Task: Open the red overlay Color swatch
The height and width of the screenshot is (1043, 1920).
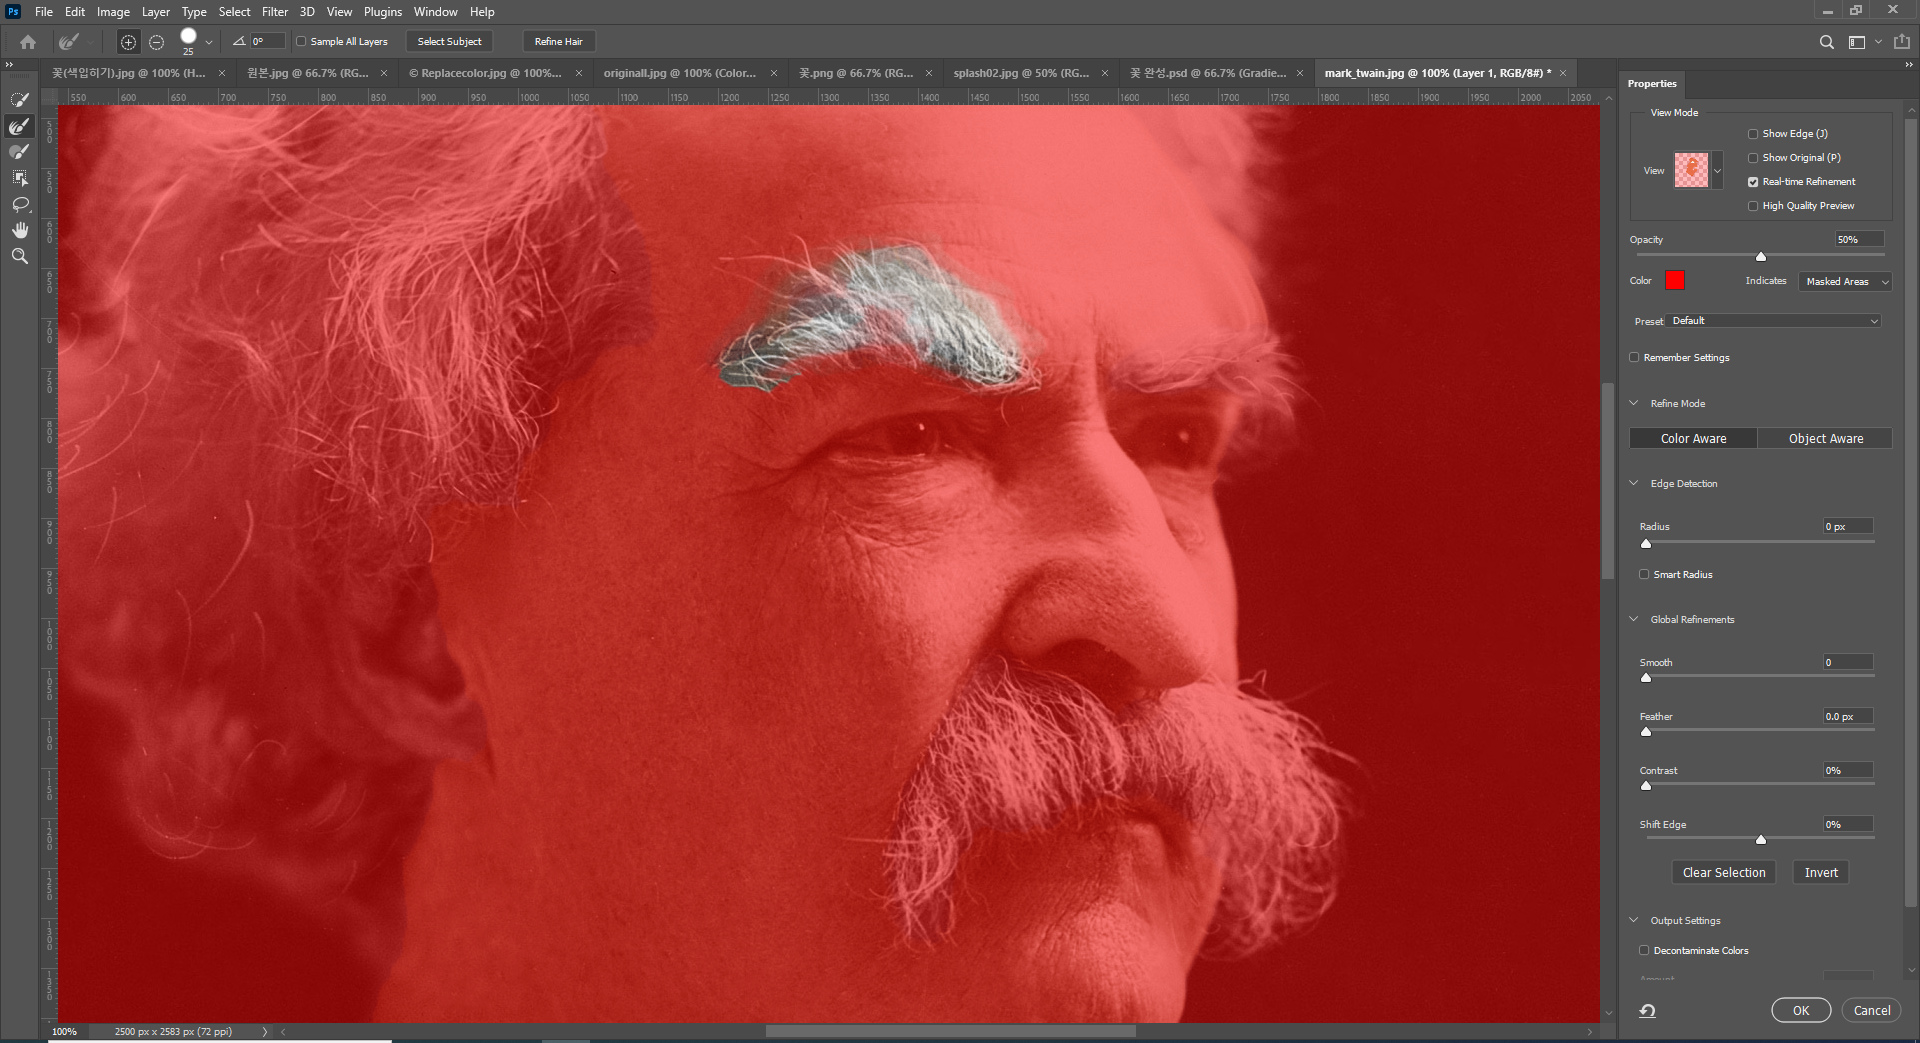Action: pos(1675,281)
